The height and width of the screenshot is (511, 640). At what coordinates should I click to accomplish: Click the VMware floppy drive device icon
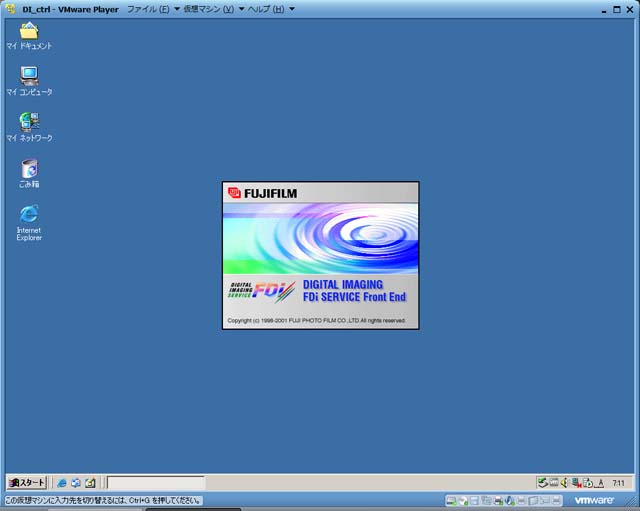tap(474, 501)
